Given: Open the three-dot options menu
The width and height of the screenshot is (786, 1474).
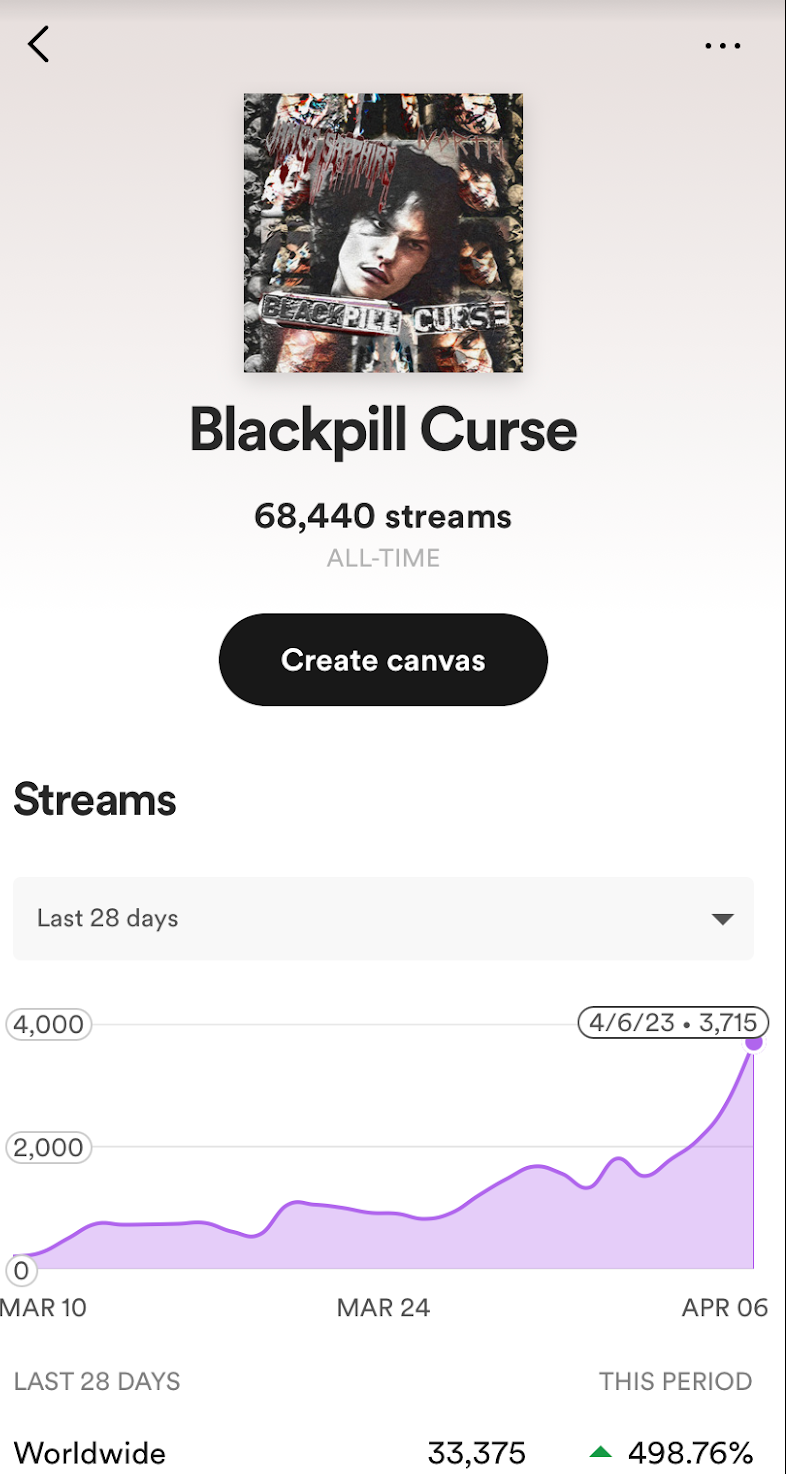Looking at the screenshot, I should [x=722, y=44].
